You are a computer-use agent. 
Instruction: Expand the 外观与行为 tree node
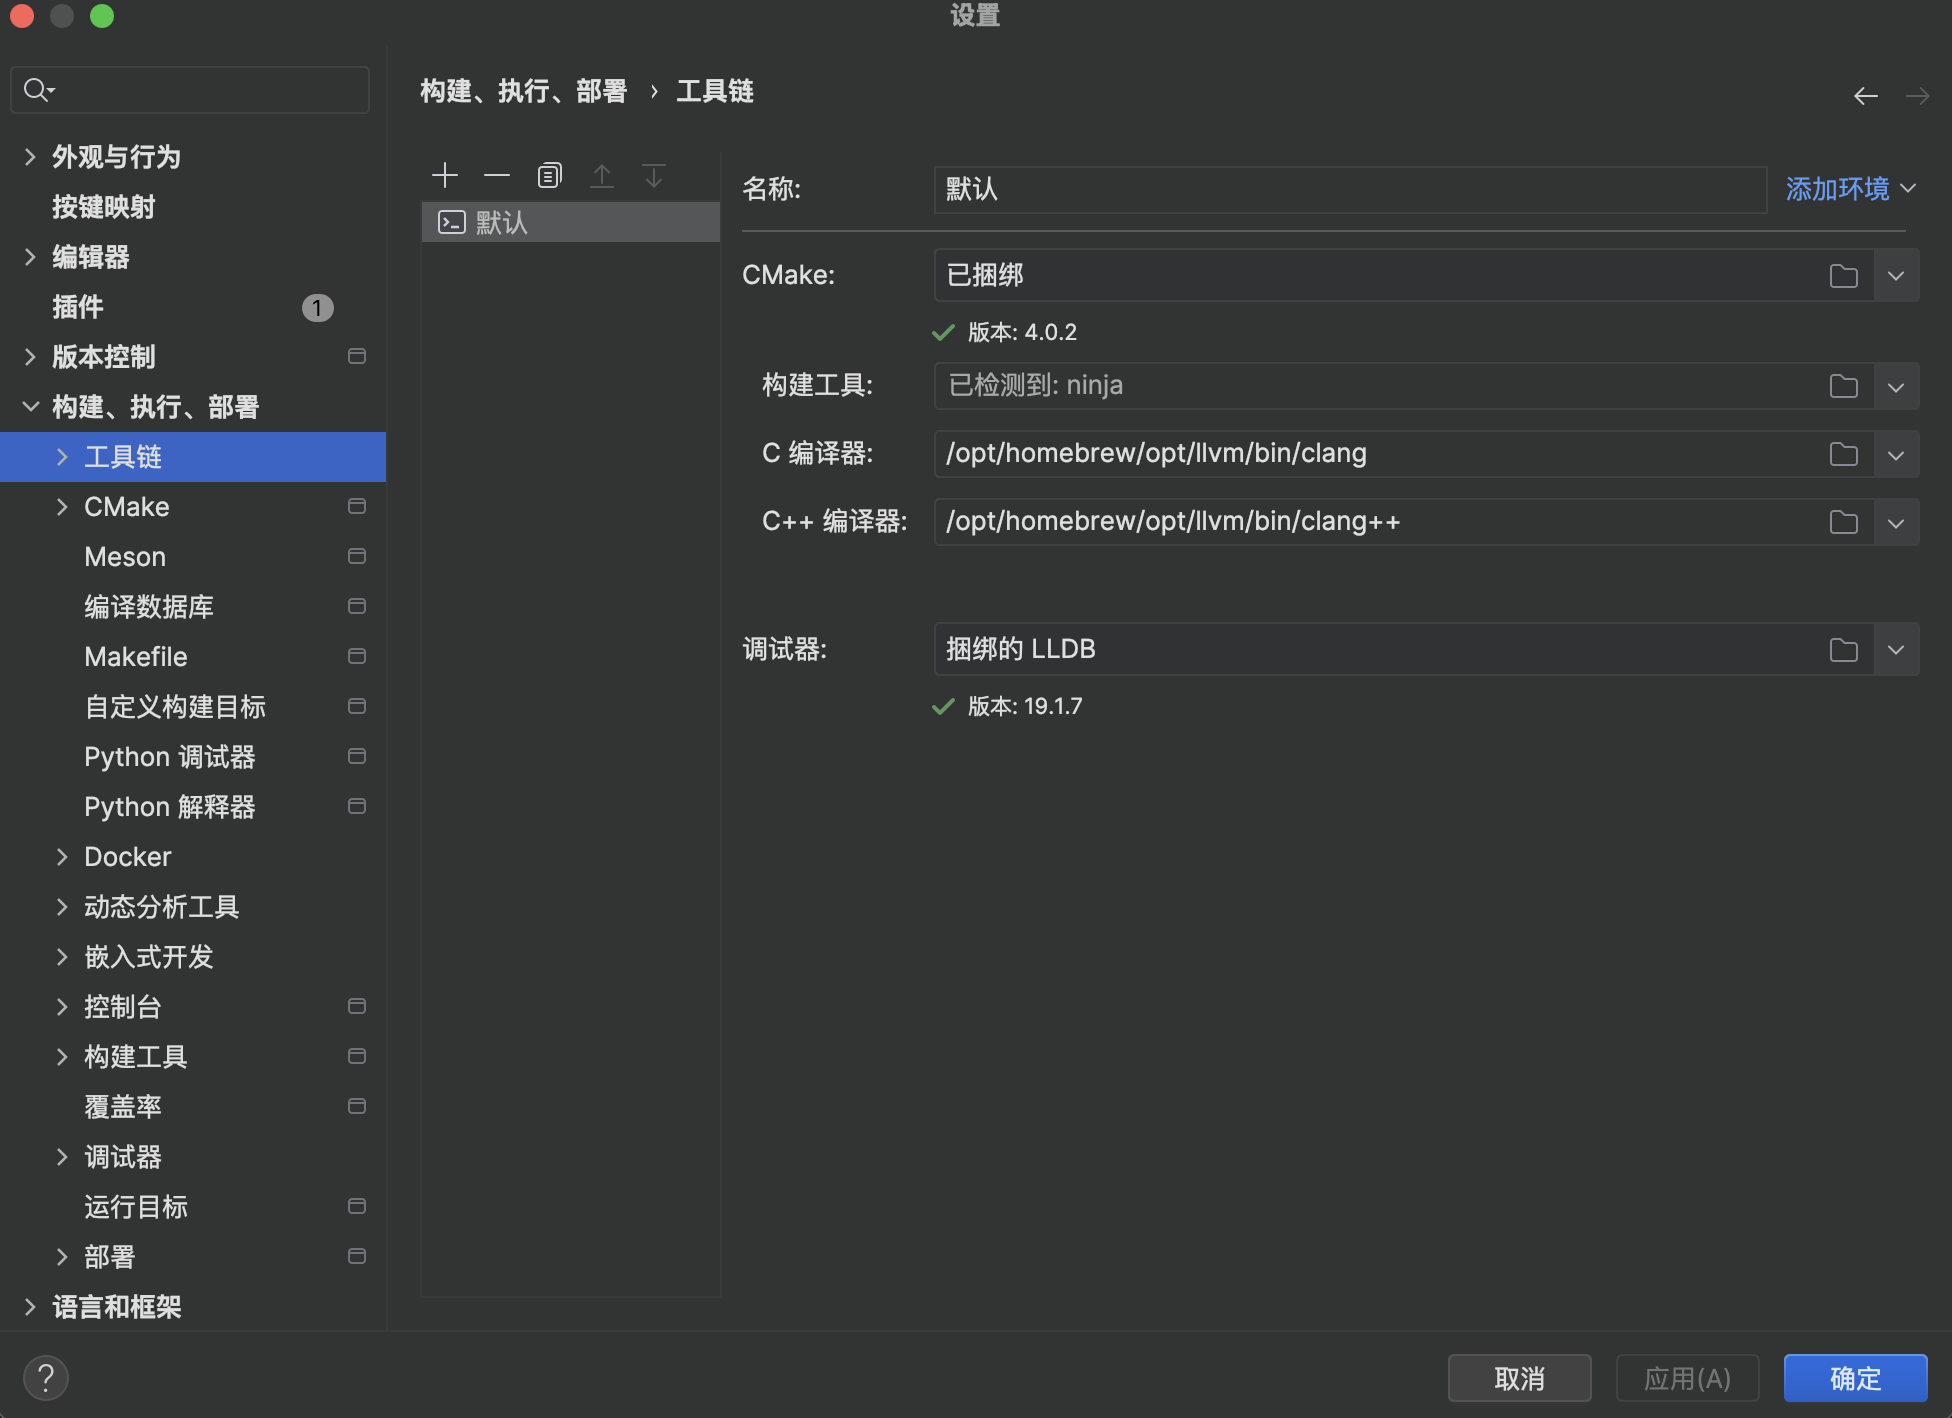pos(30,157)
